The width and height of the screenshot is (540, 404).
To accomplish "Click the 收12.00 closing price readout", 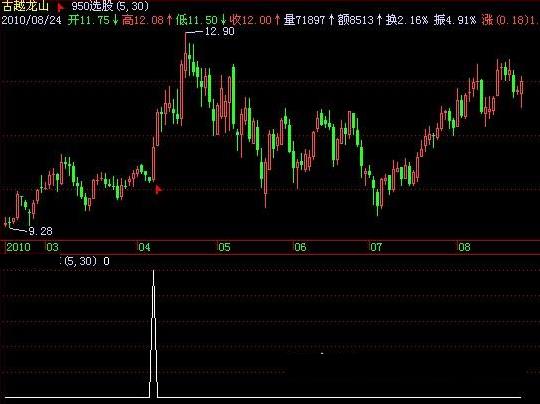I will (x=251, y=20).
